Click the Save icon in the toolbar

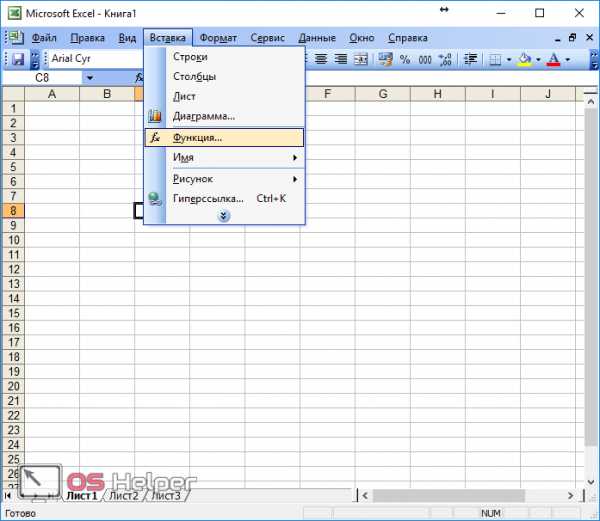click(18, 59)
